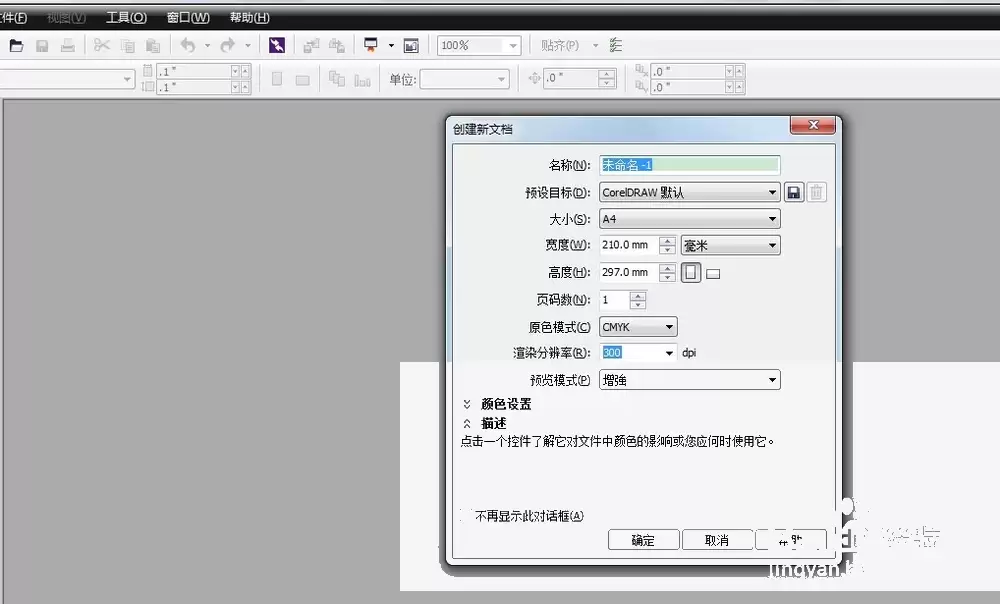Click the Paste clipboard icon
The image size is (1000, 604).
[x=153, y=45]
